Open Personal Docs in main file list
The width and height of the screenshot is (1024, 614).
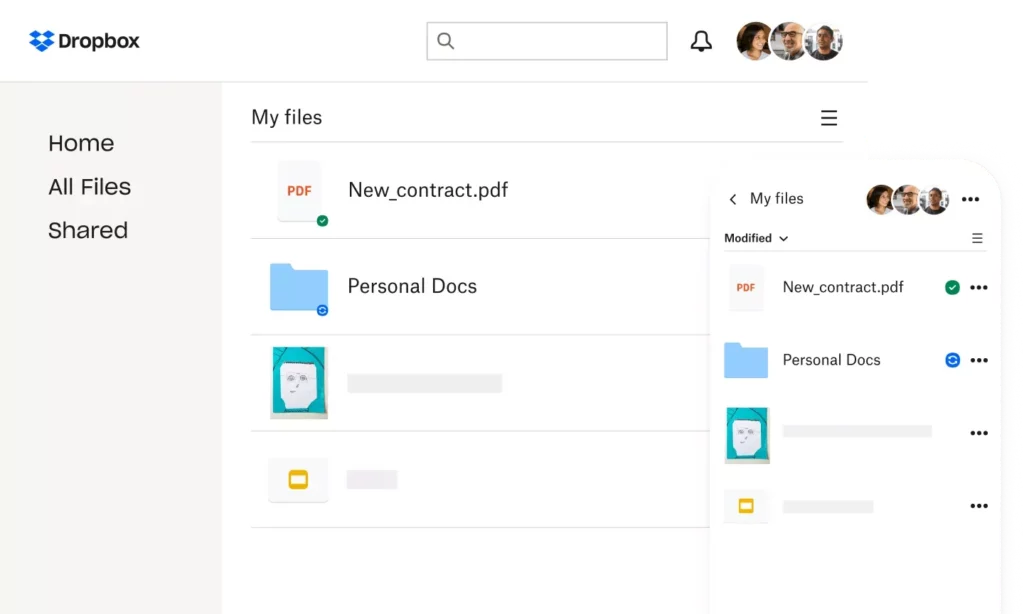tap(412, 286)
